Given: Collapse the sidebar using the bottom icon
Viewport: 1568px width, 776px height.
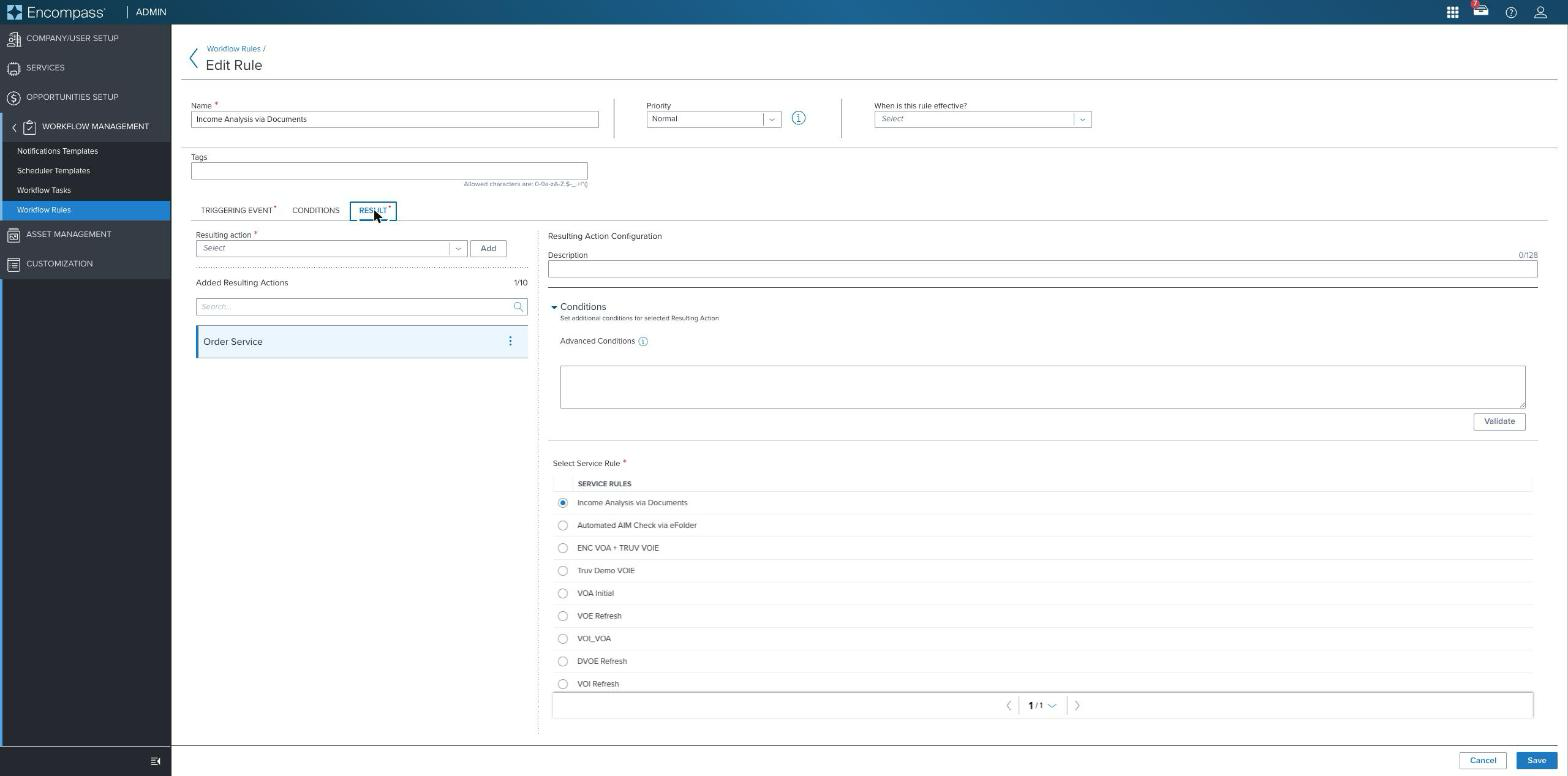Looking at the screenshot, I should [x=155, y=761].
